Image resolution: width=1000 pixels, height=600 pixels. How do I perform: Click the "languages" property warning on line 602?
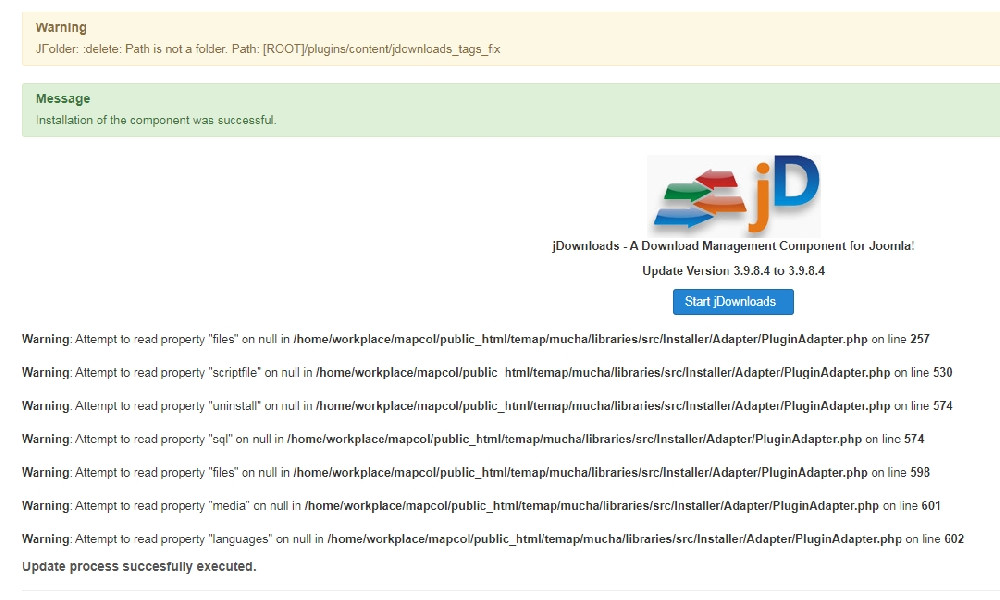492,539
